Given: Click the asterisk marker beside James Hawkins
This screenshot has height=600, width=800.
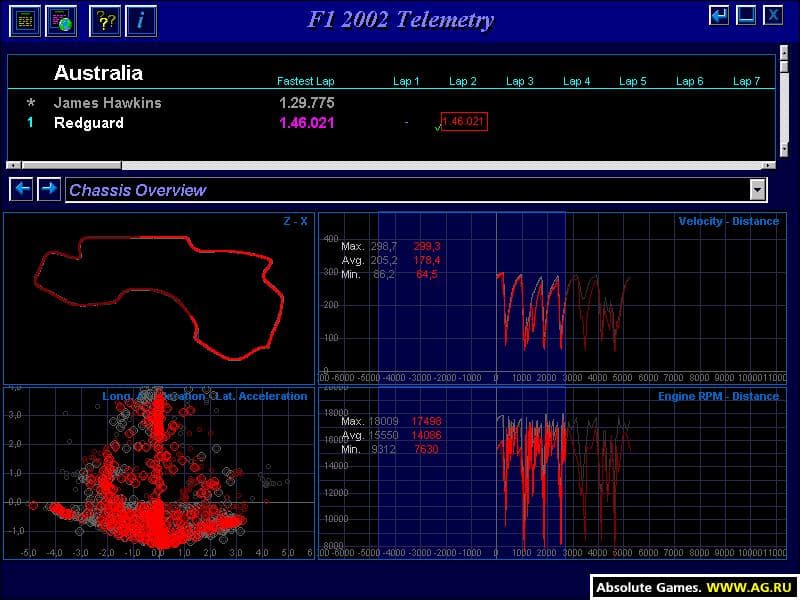Looking at the screenshot, I should (31, 104).
